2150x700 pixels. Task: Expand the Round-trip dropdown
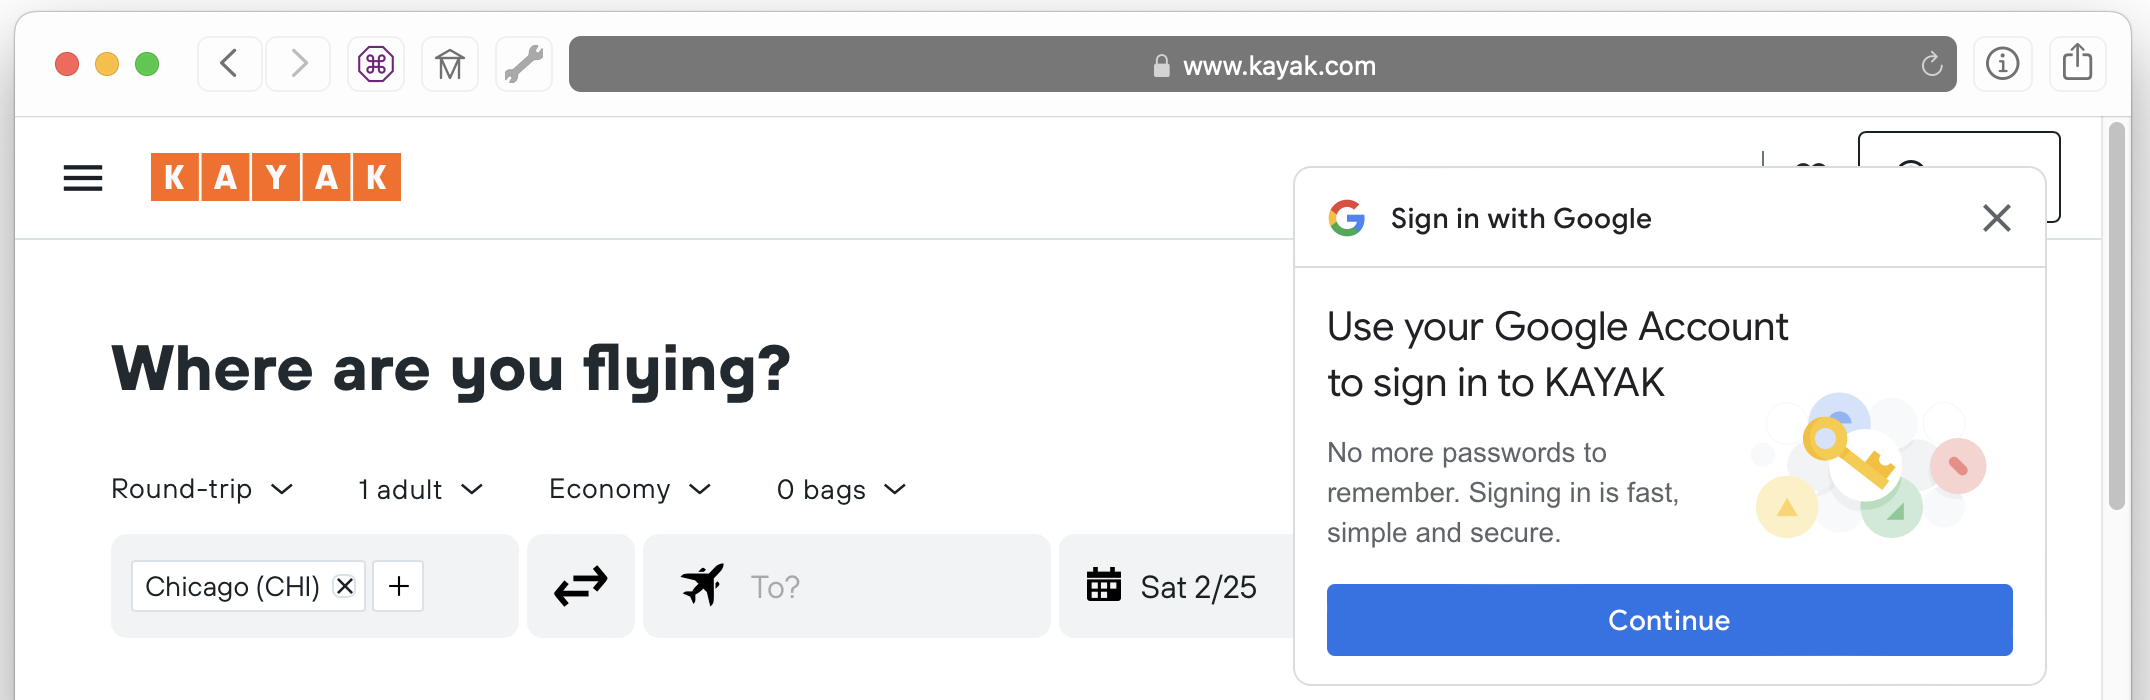click(x=202, y=489)
